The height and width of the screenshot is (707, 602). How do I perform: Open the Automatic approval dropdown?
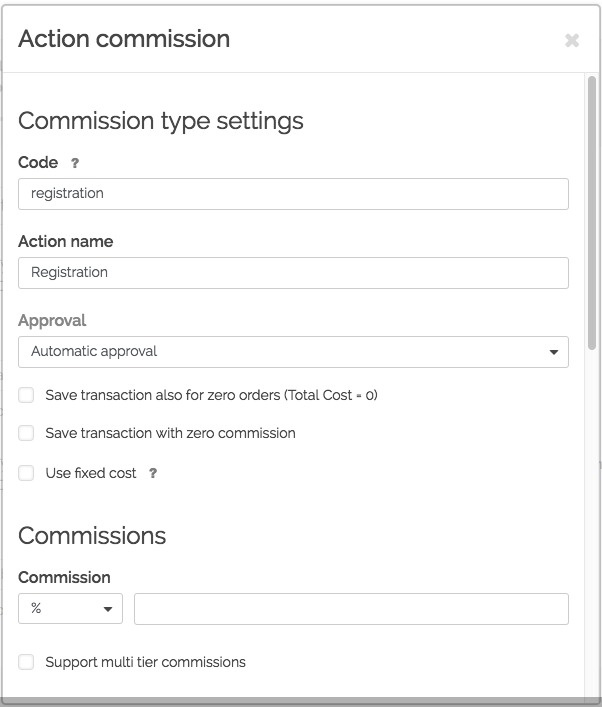pos(293,352)
